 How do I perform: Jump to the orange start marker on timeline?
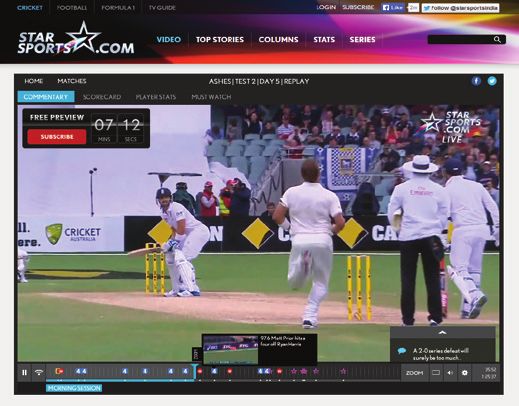coord(59,371)
